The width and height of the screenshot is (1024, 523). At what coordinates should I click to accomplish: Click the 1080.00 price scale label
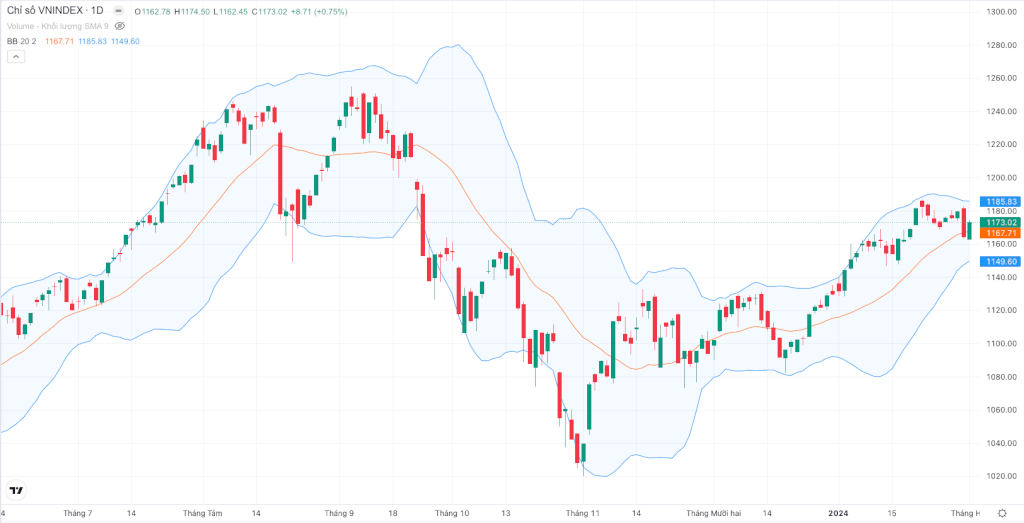coord(1001,377)
